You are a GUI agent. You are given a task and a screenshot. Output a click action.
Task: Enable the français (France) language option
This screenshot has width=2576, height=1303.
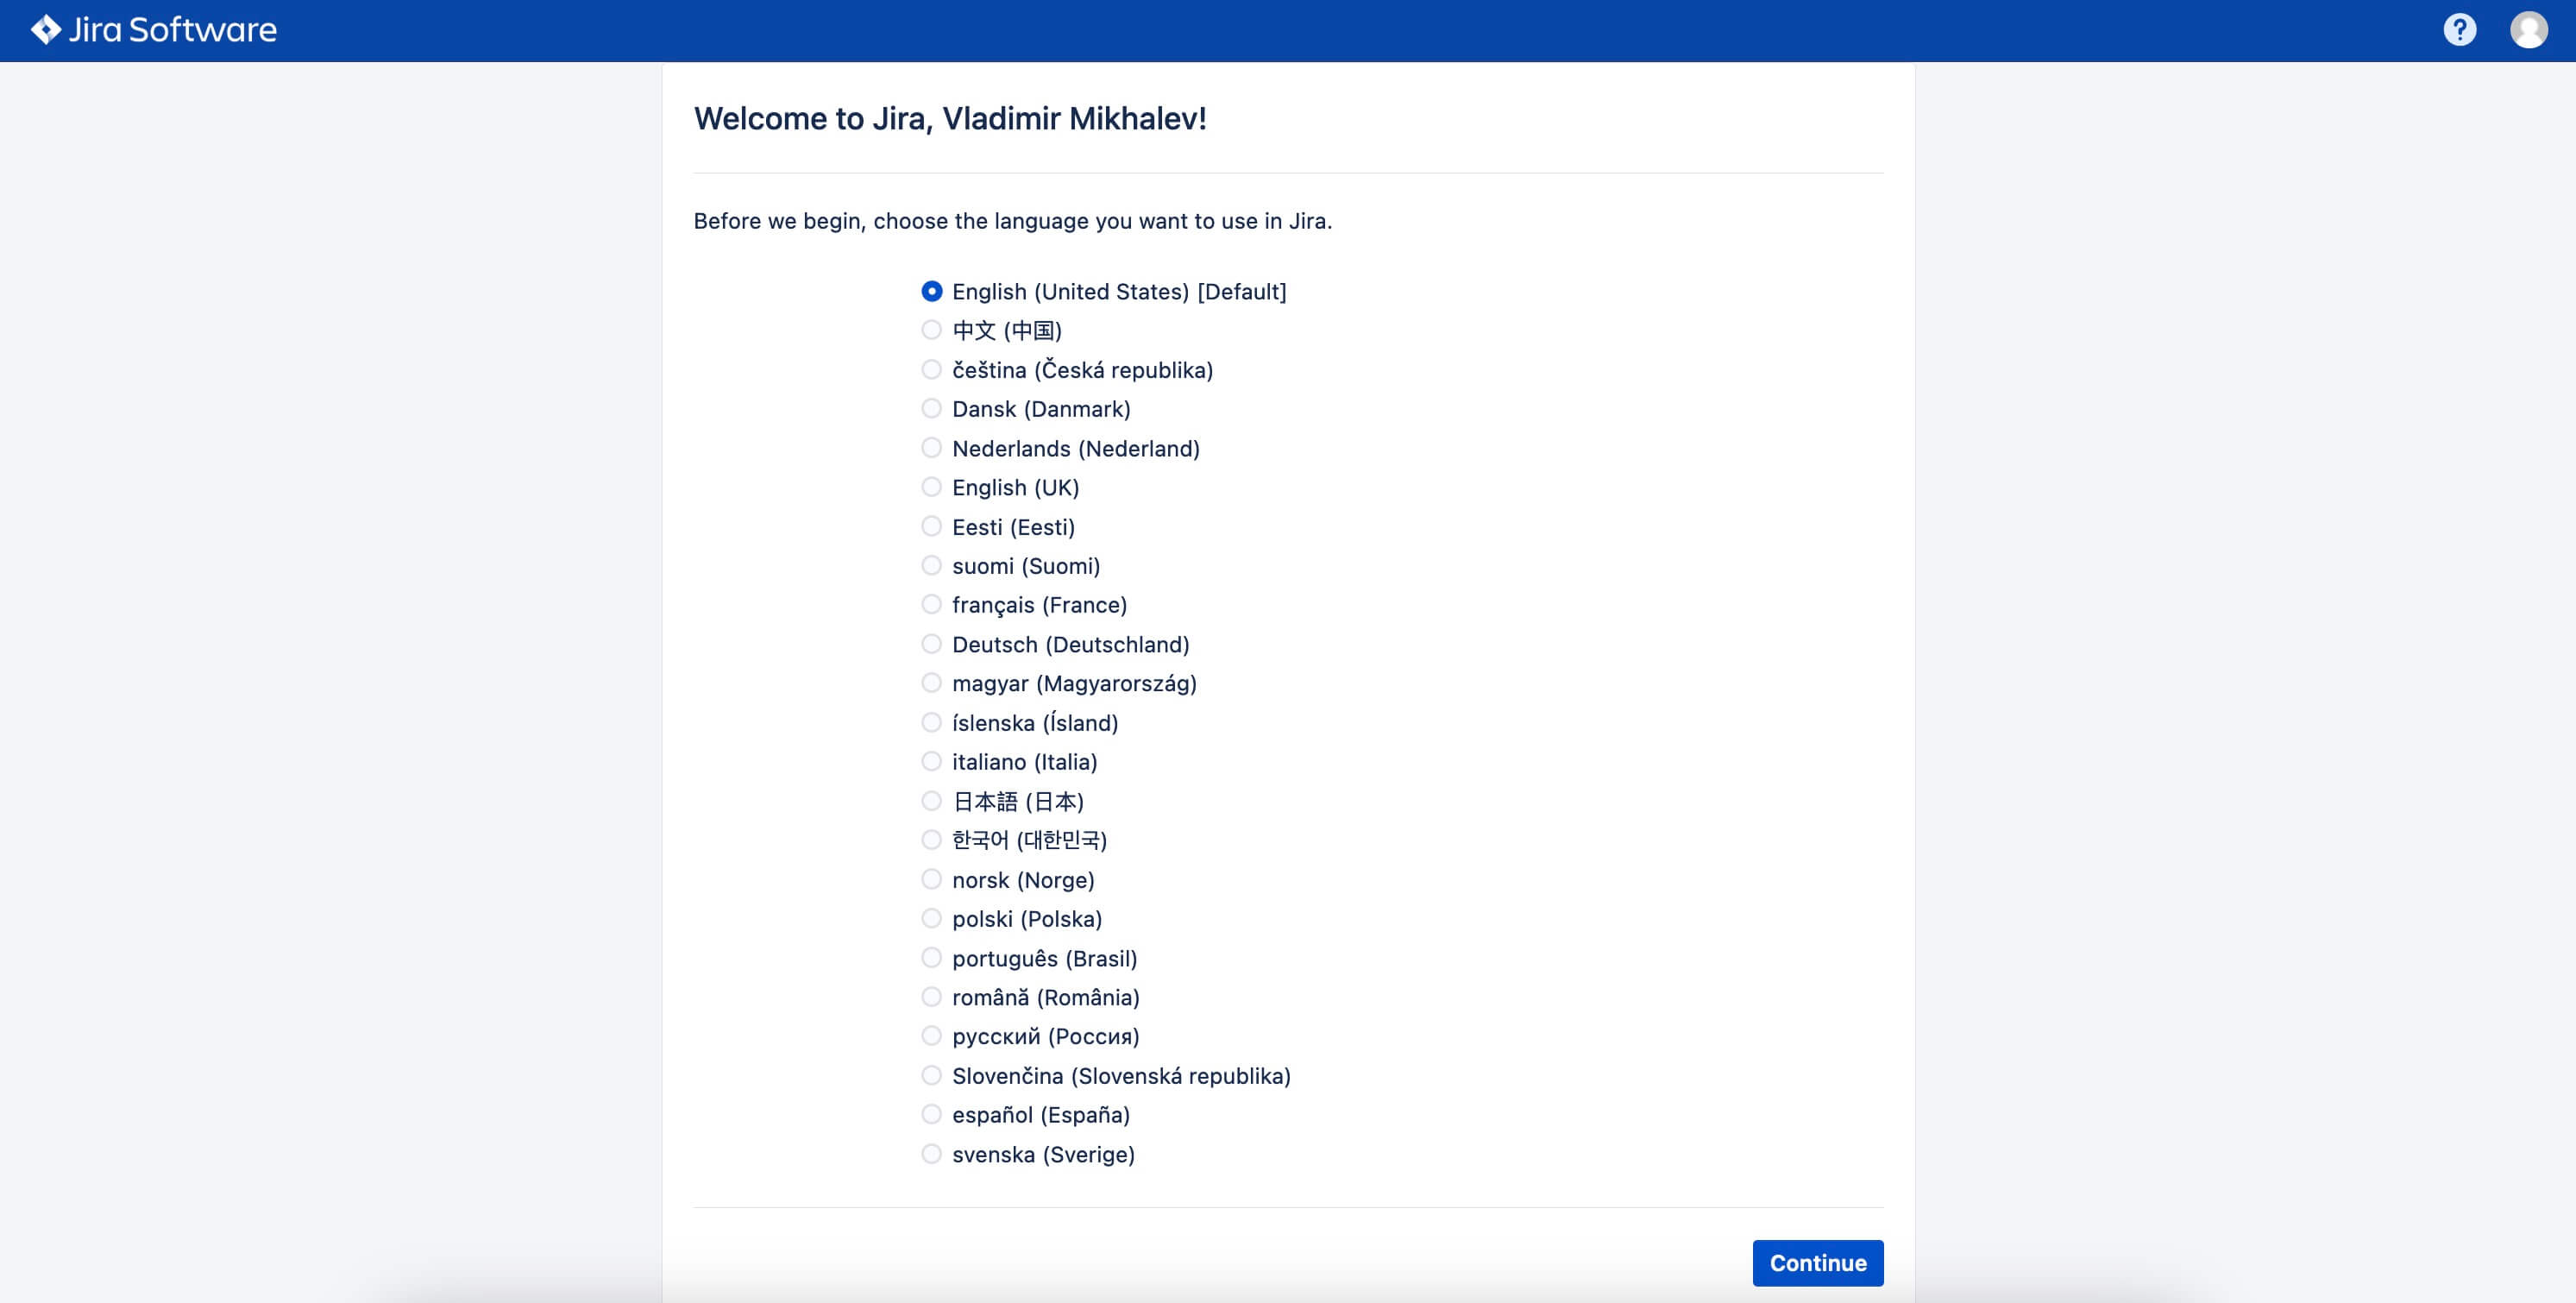coord(930,603)
